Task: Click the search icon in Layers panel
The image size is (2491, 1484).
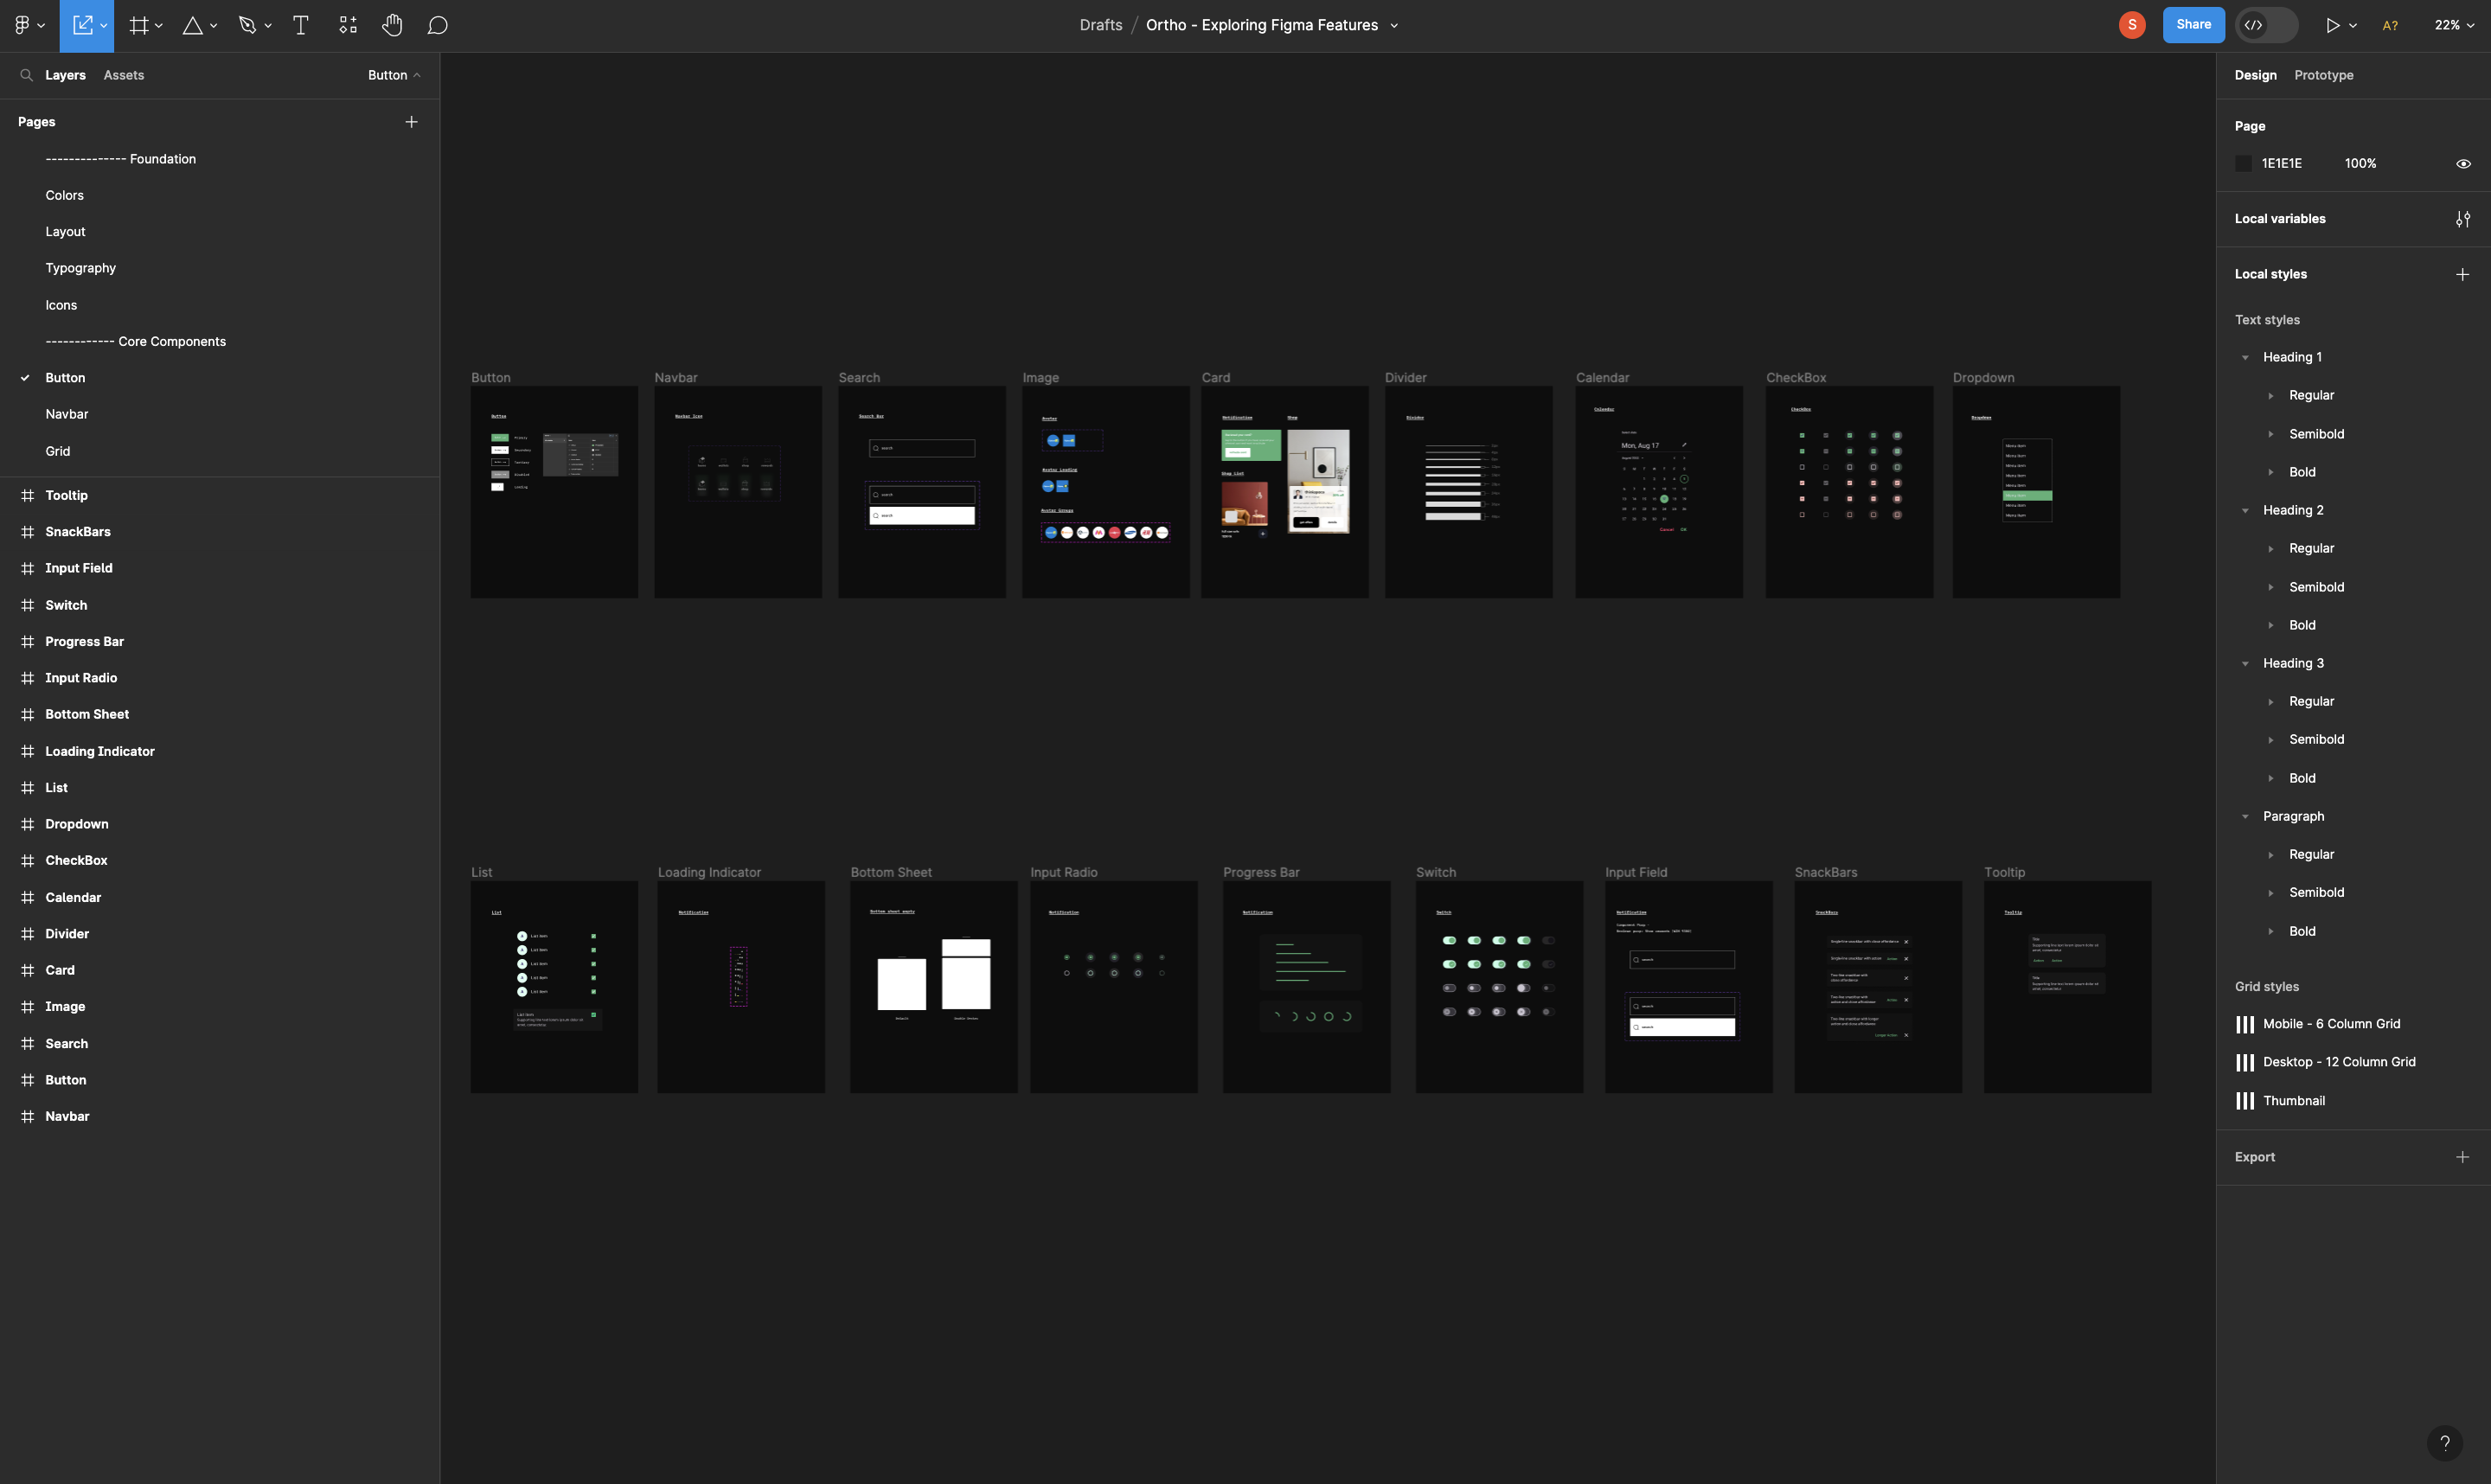Action: click(x=27, y=75)
